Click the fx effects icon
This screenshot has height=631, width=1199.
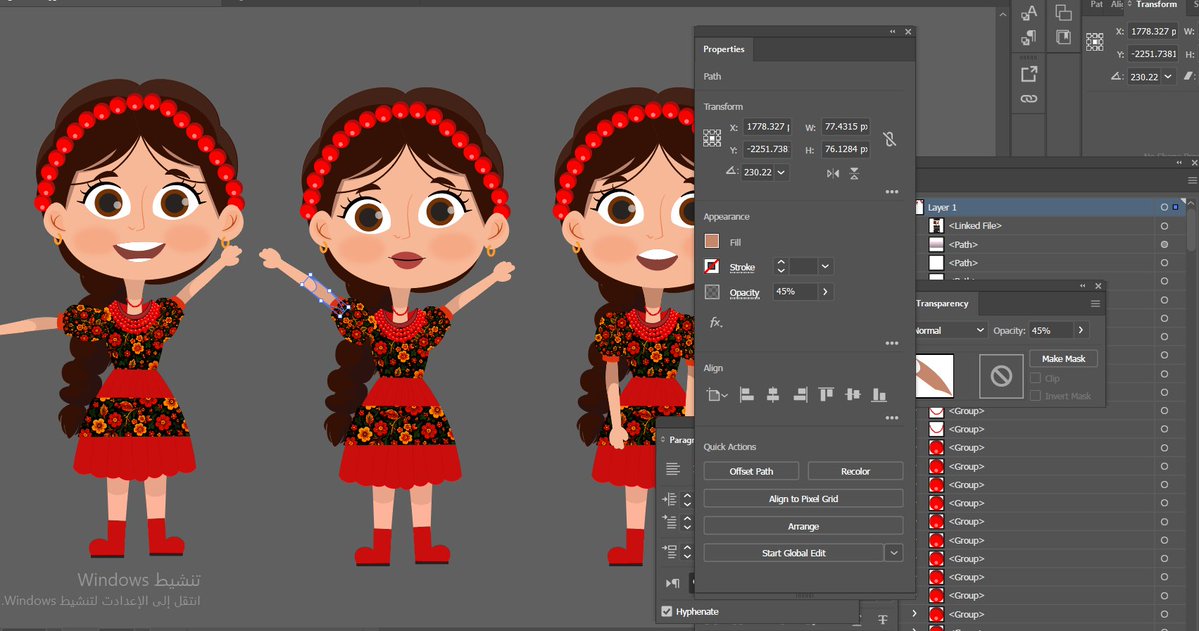point(715,322)
